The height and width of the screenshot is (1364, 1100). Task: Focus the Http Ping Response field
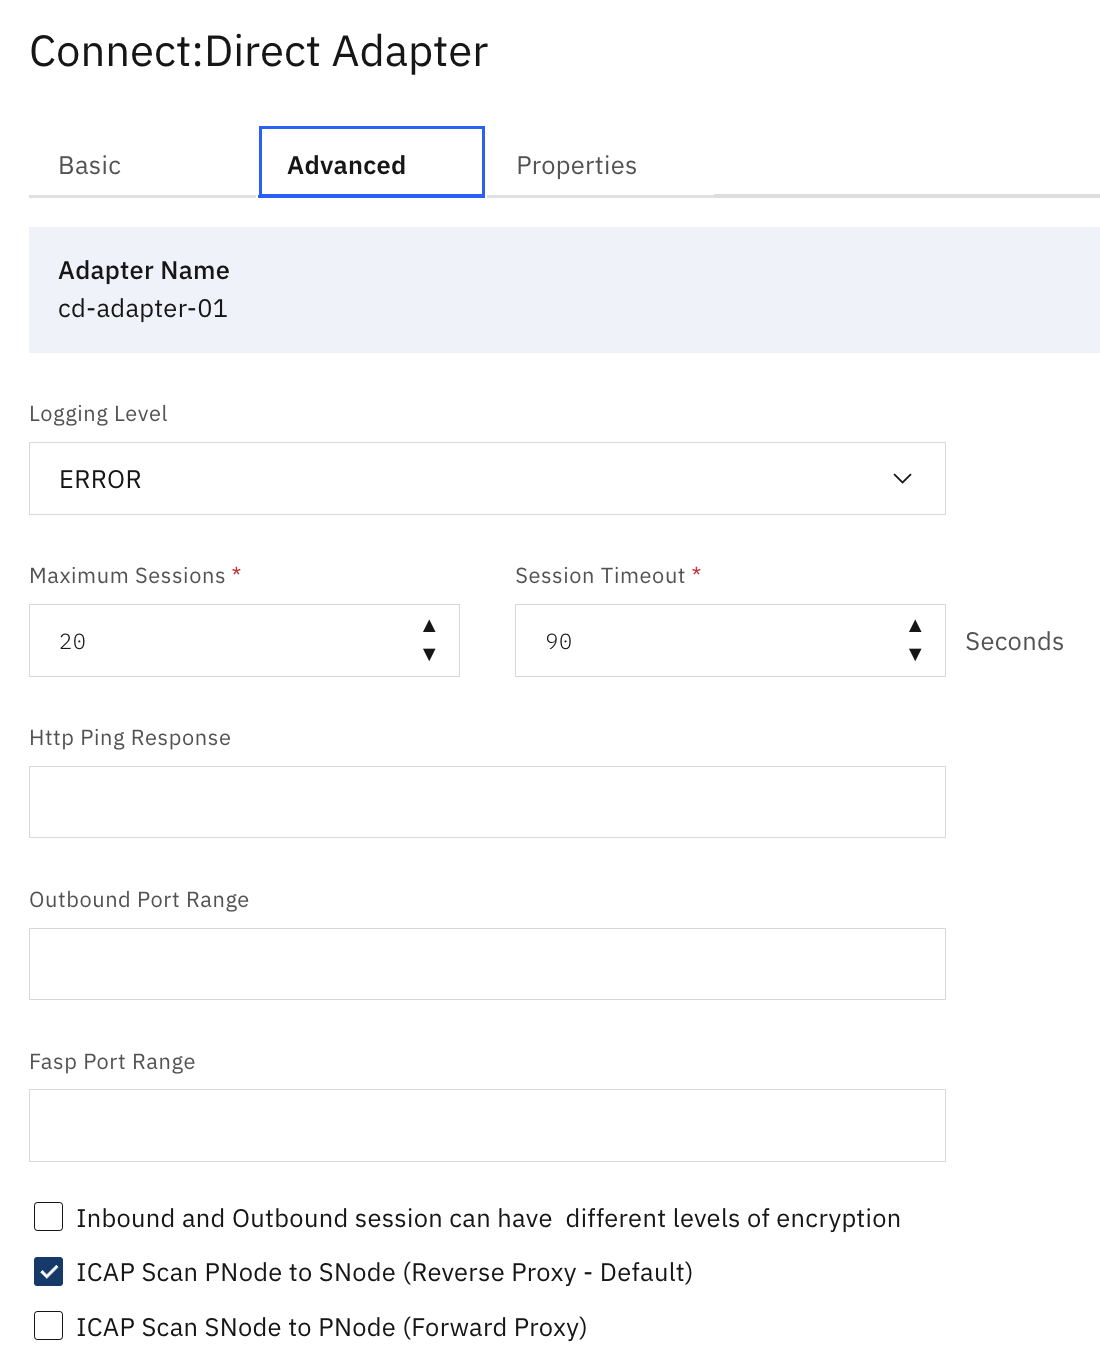[x=487, y=802]
